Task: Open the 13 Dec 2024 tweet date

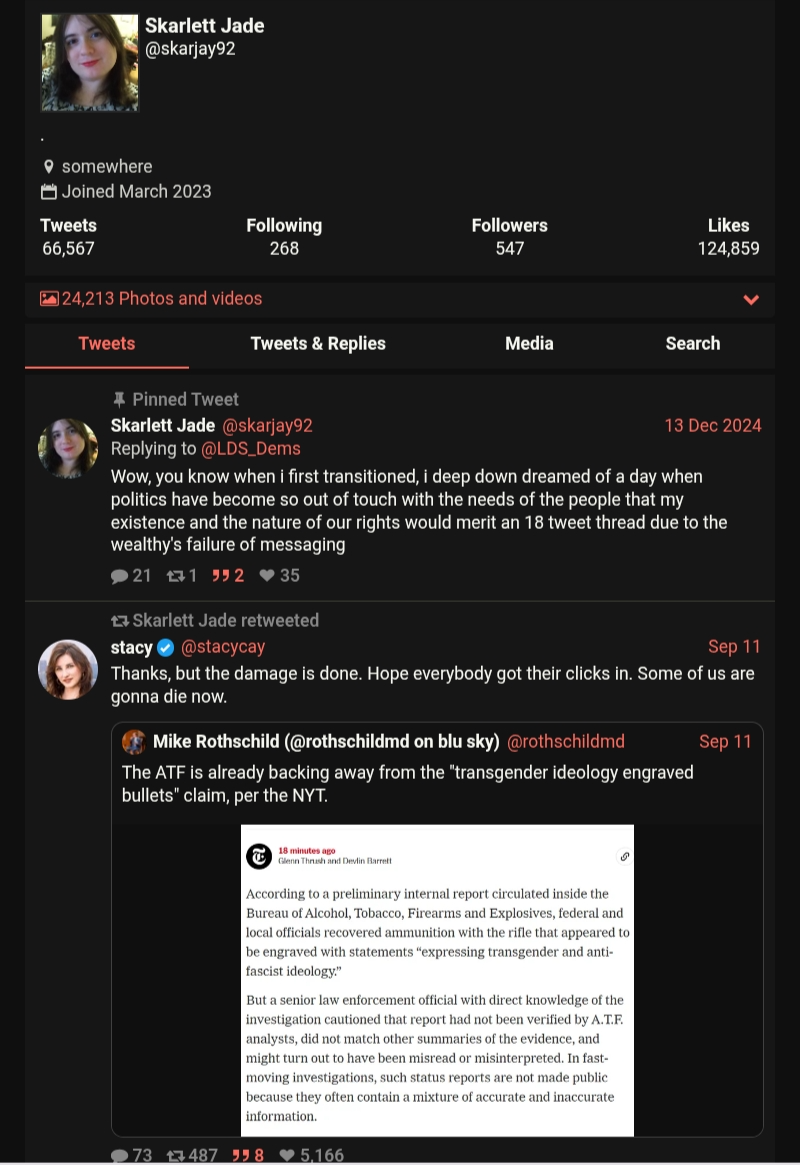Action: point(713,425)
